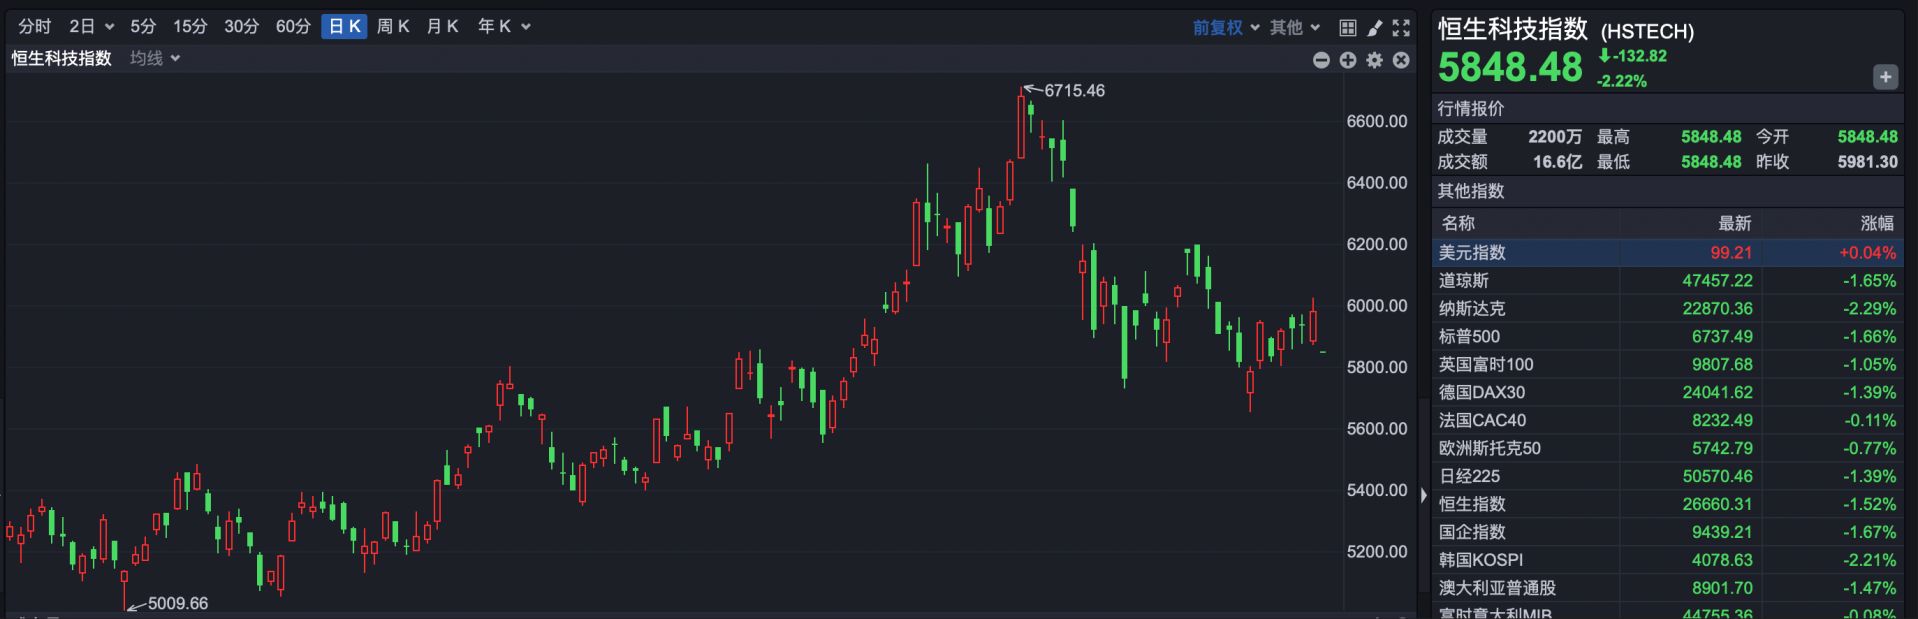Viewport: 1918px width, 619px height.
Task: Switch to 分时 intraday tab
Action: click(34, 26)
